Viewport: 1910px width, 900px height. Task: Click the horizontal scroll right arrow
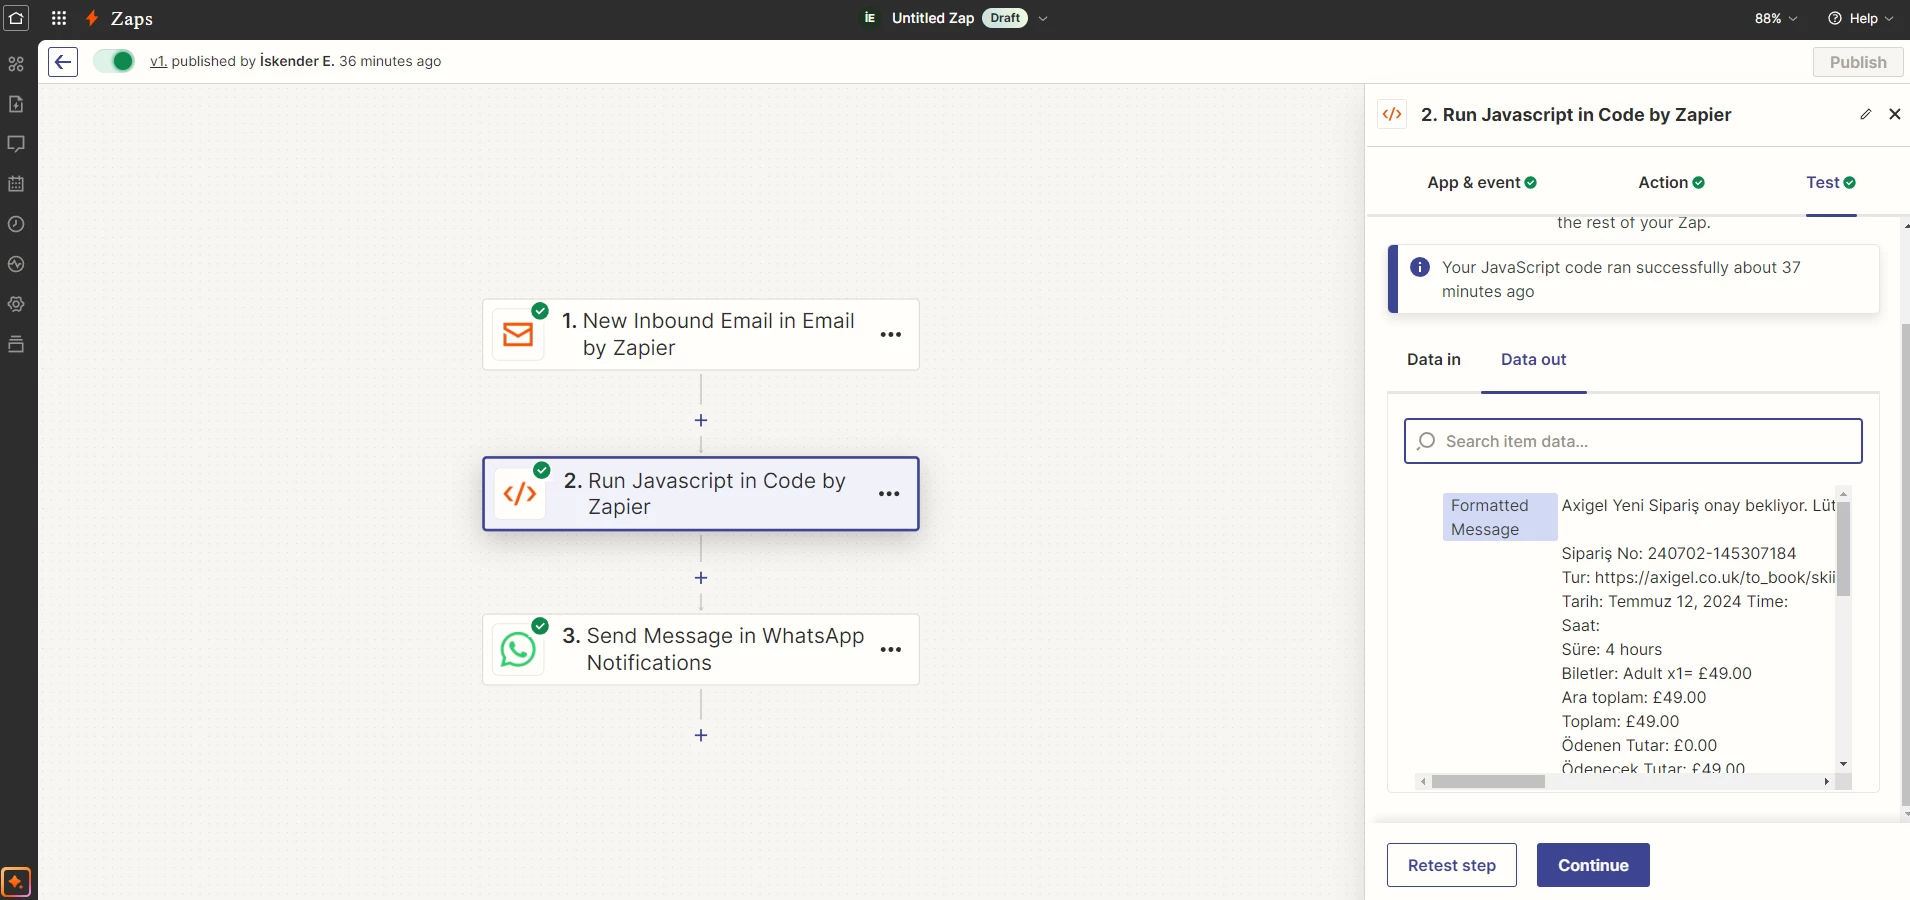point(1826,782)
